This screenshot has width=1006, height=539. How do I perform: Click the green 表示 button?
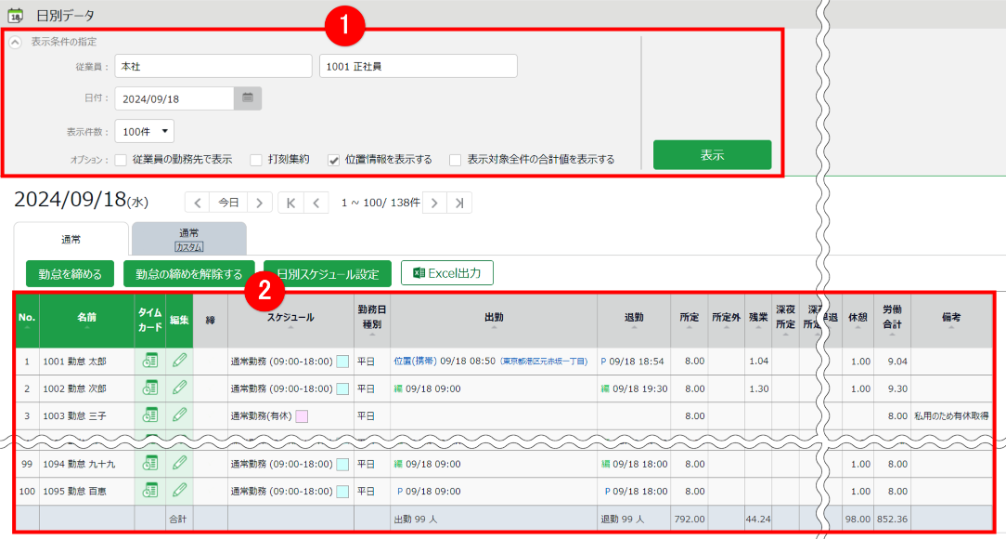712,155
